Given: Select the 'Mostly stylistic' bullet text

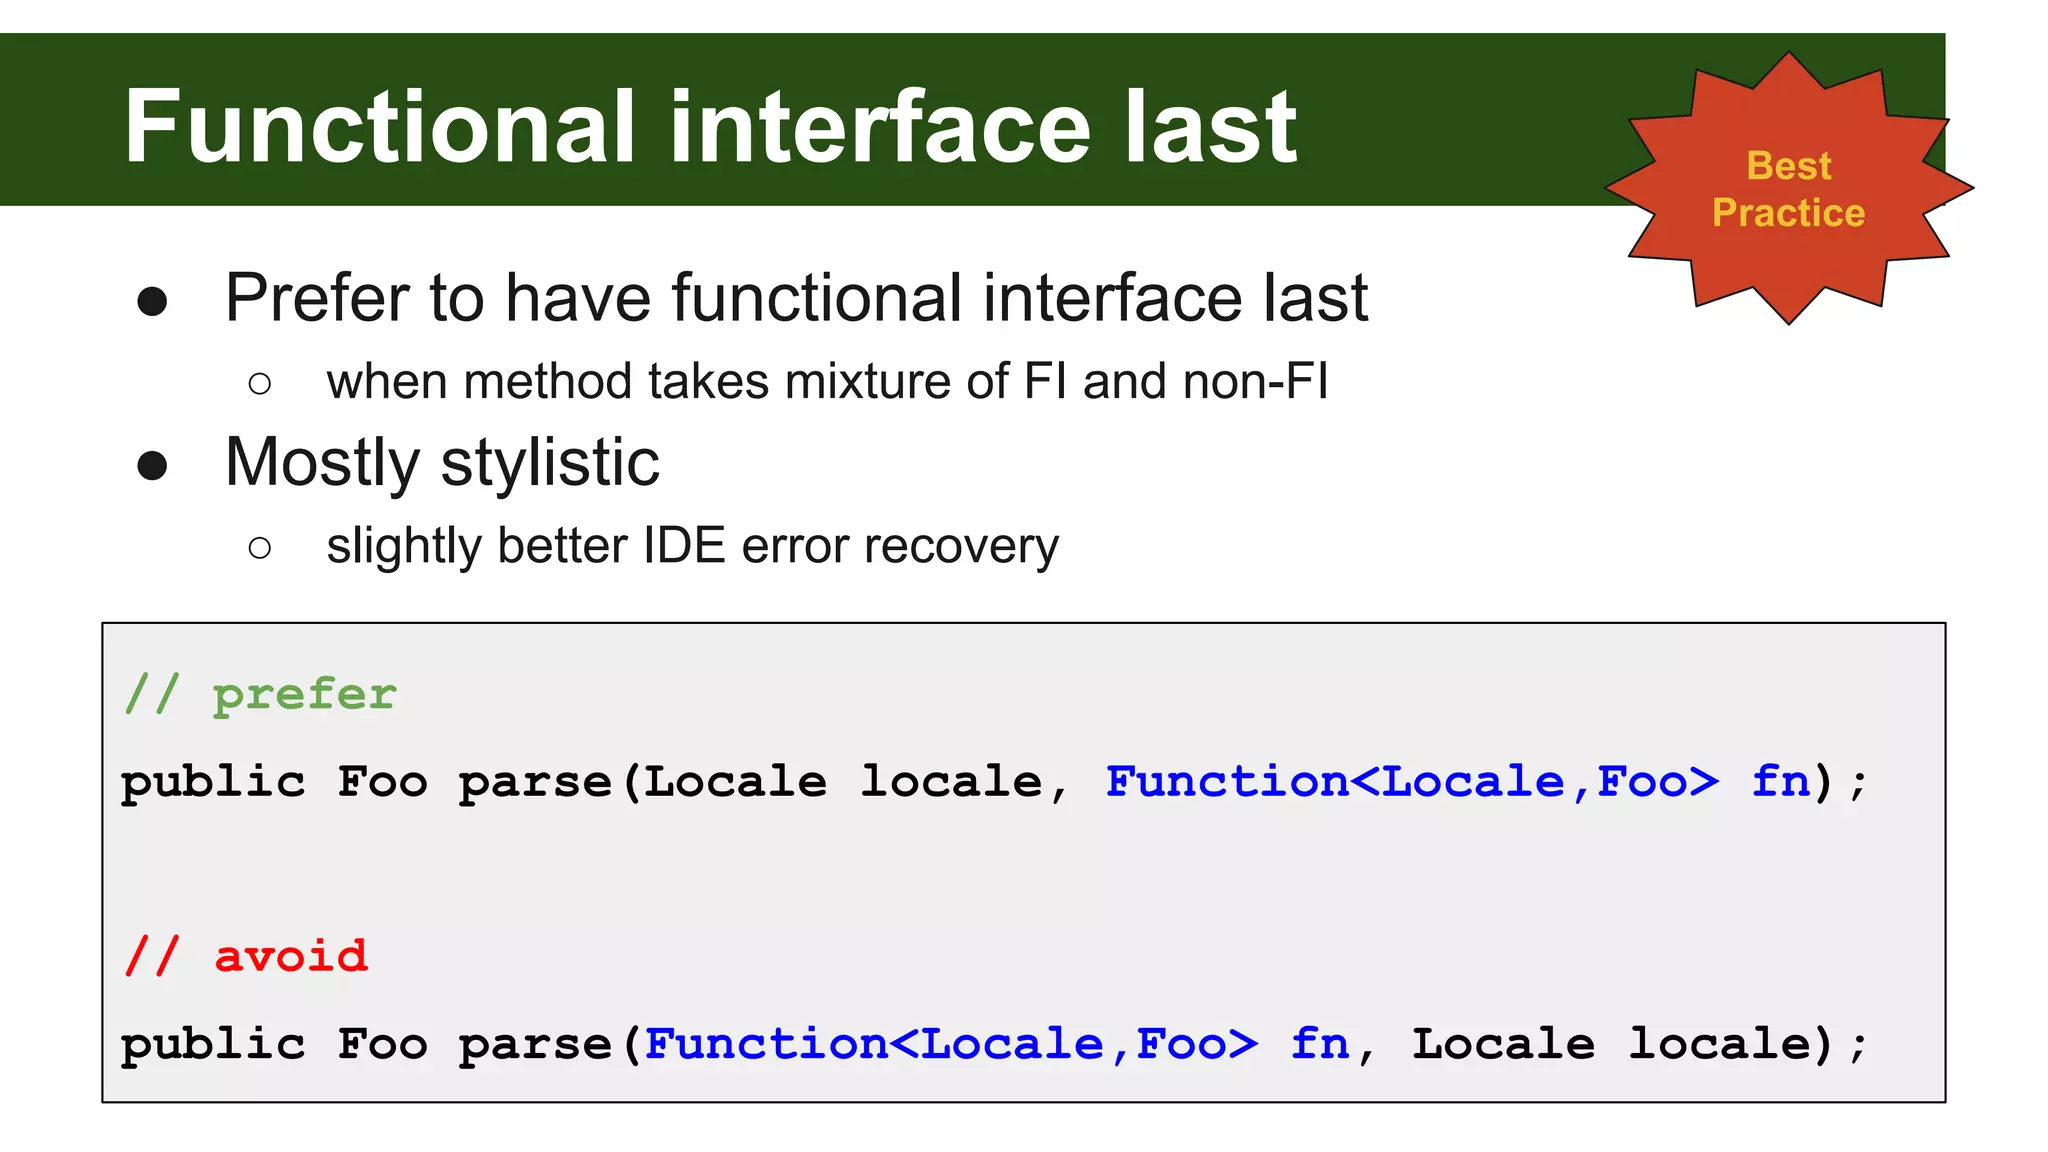Looking at the screenshot, I should point(442,464).
